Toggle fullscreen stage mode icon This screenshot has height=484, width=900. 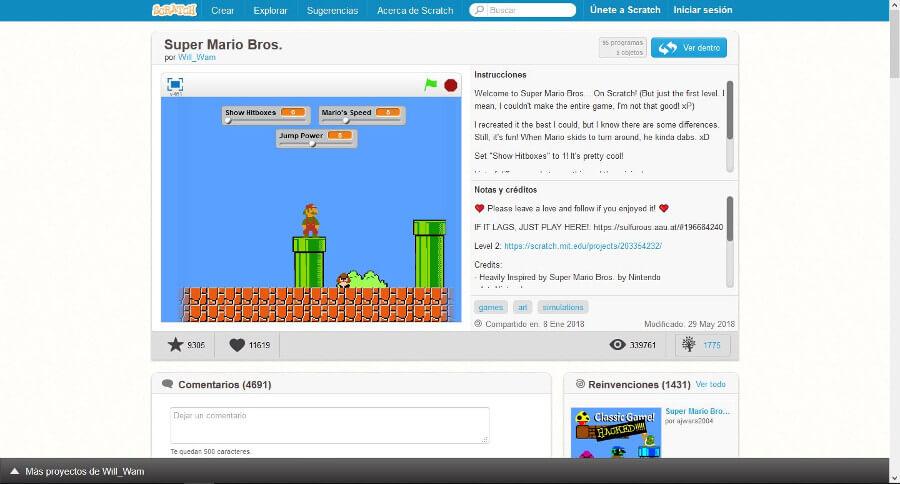click(175, 85)
